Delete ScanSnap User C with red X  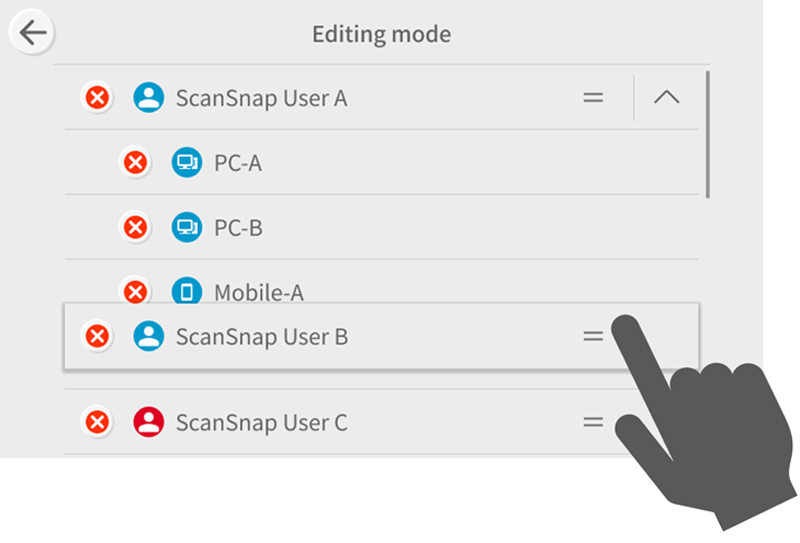97,422
